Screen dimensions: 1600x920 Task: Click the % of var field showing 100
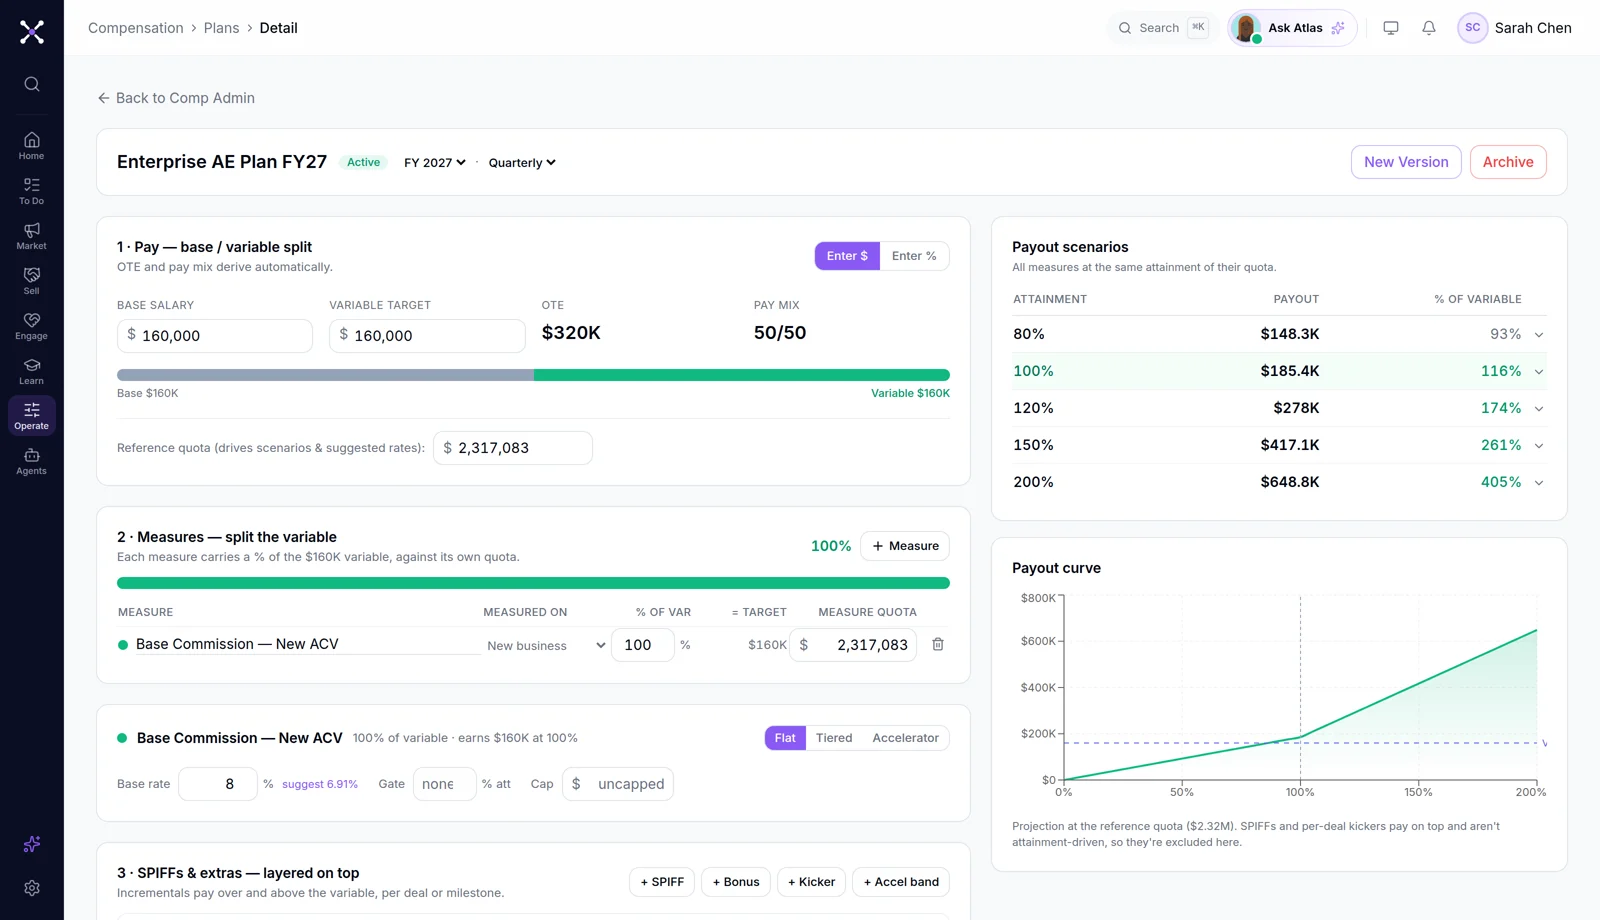click(643, 645)
